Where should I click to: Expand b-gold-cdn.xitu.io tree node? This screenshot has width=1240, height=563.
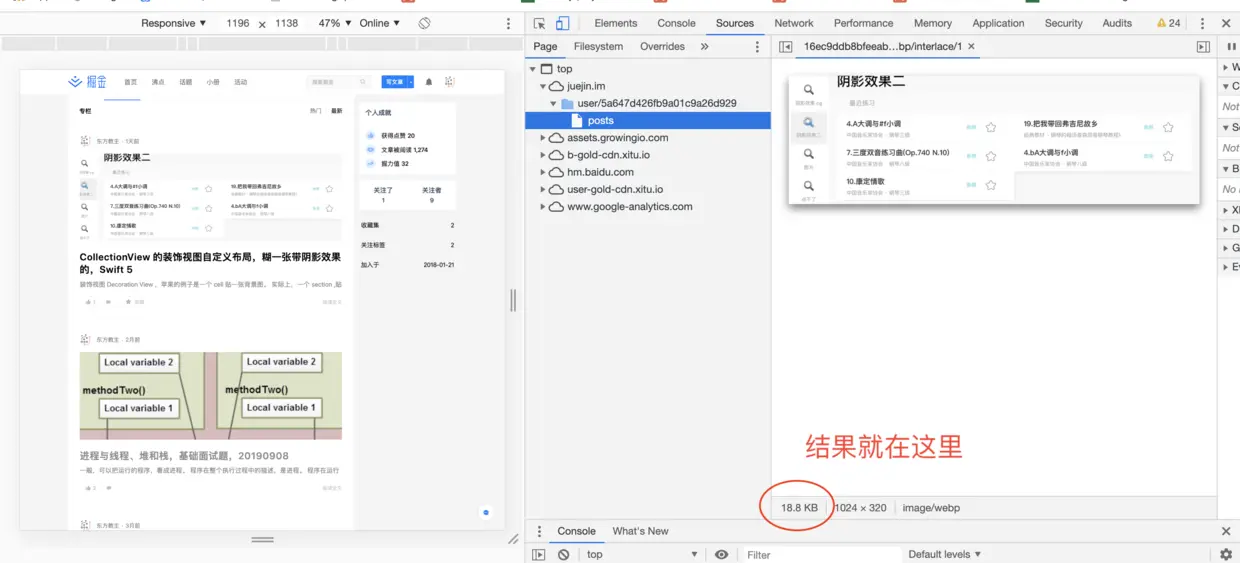[x=543, y=155]
